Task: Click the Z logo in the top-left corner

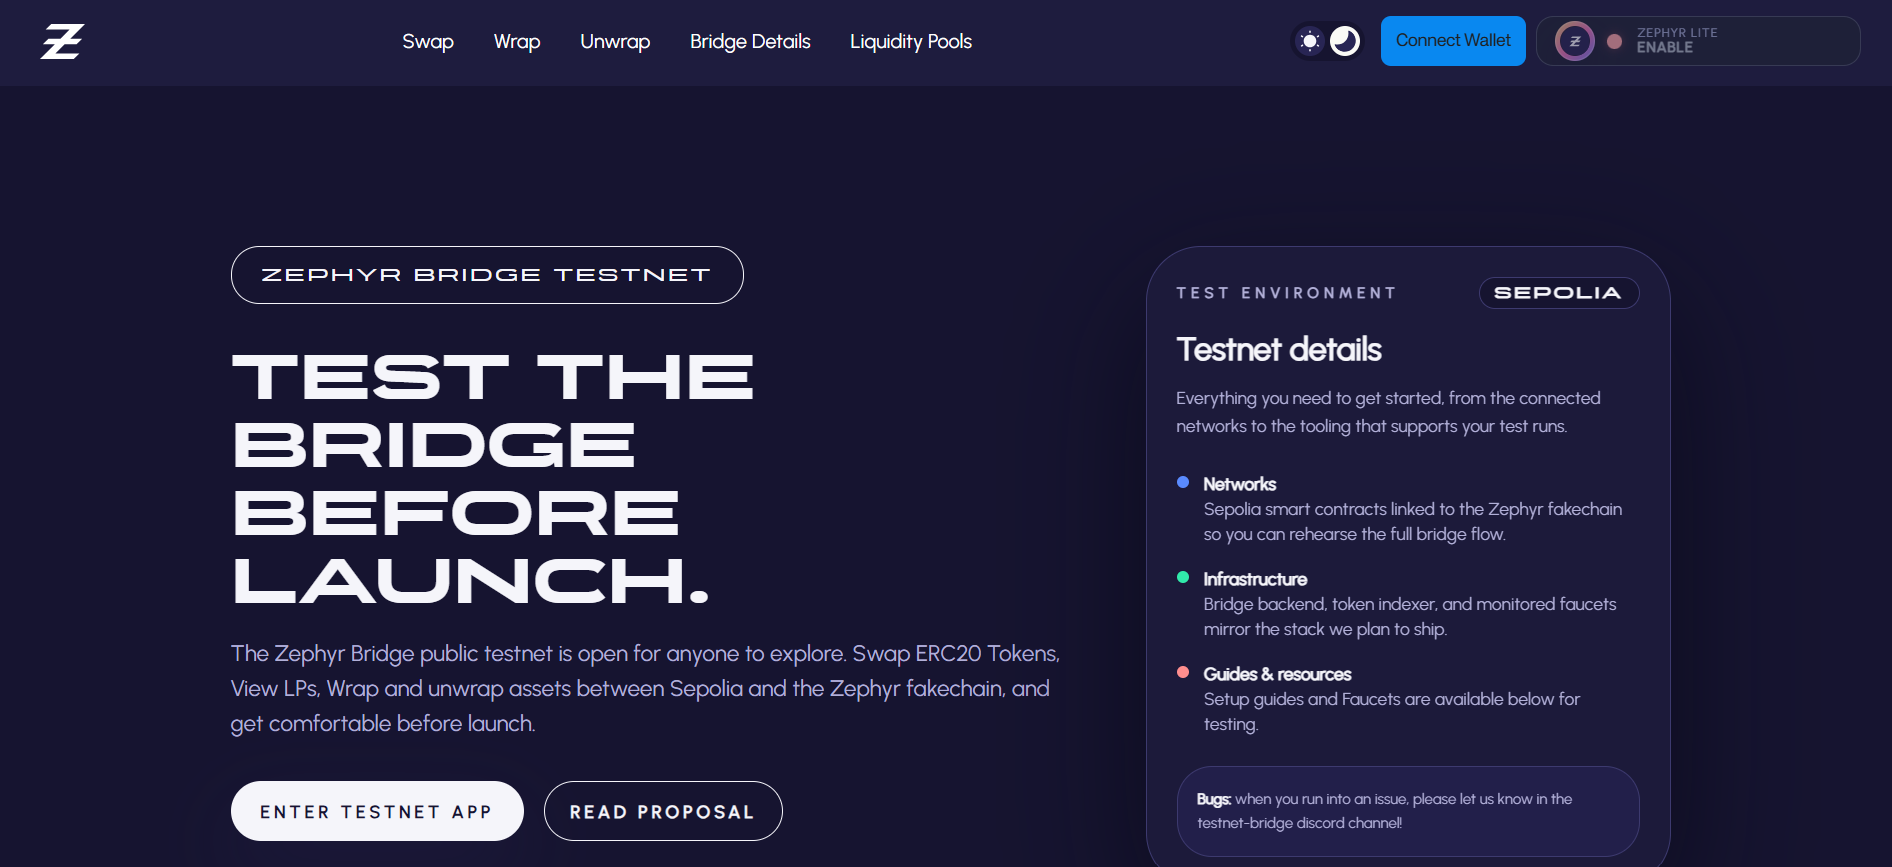Action: (x=62, y=41)
